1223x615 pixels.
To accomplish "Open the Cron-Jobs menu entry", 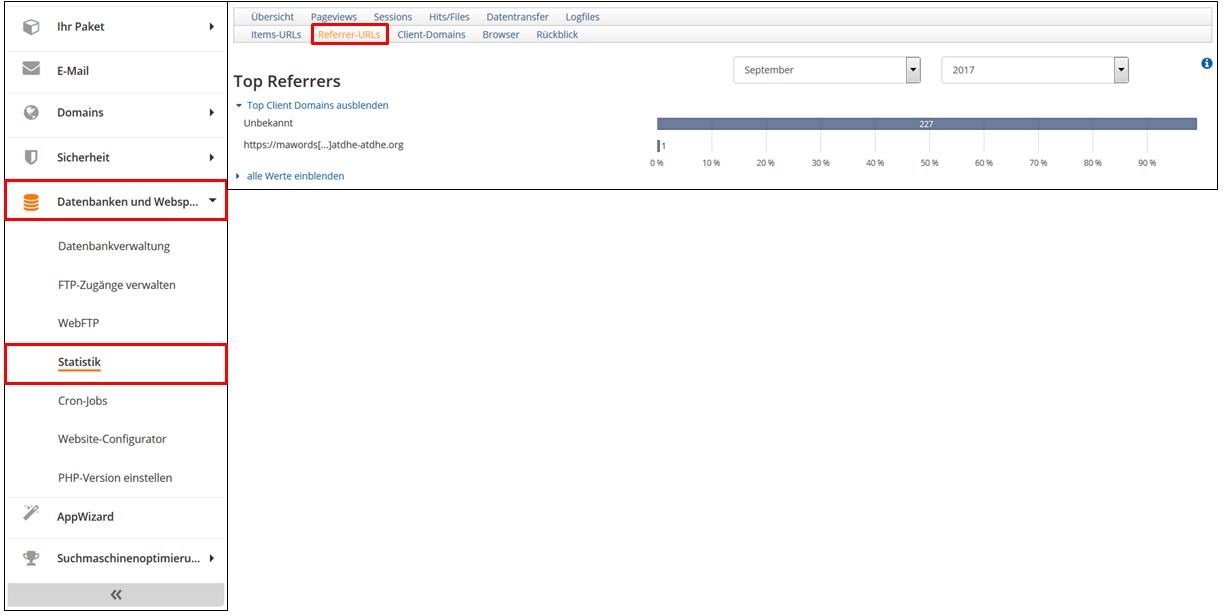I will click(x=82, y=401).
